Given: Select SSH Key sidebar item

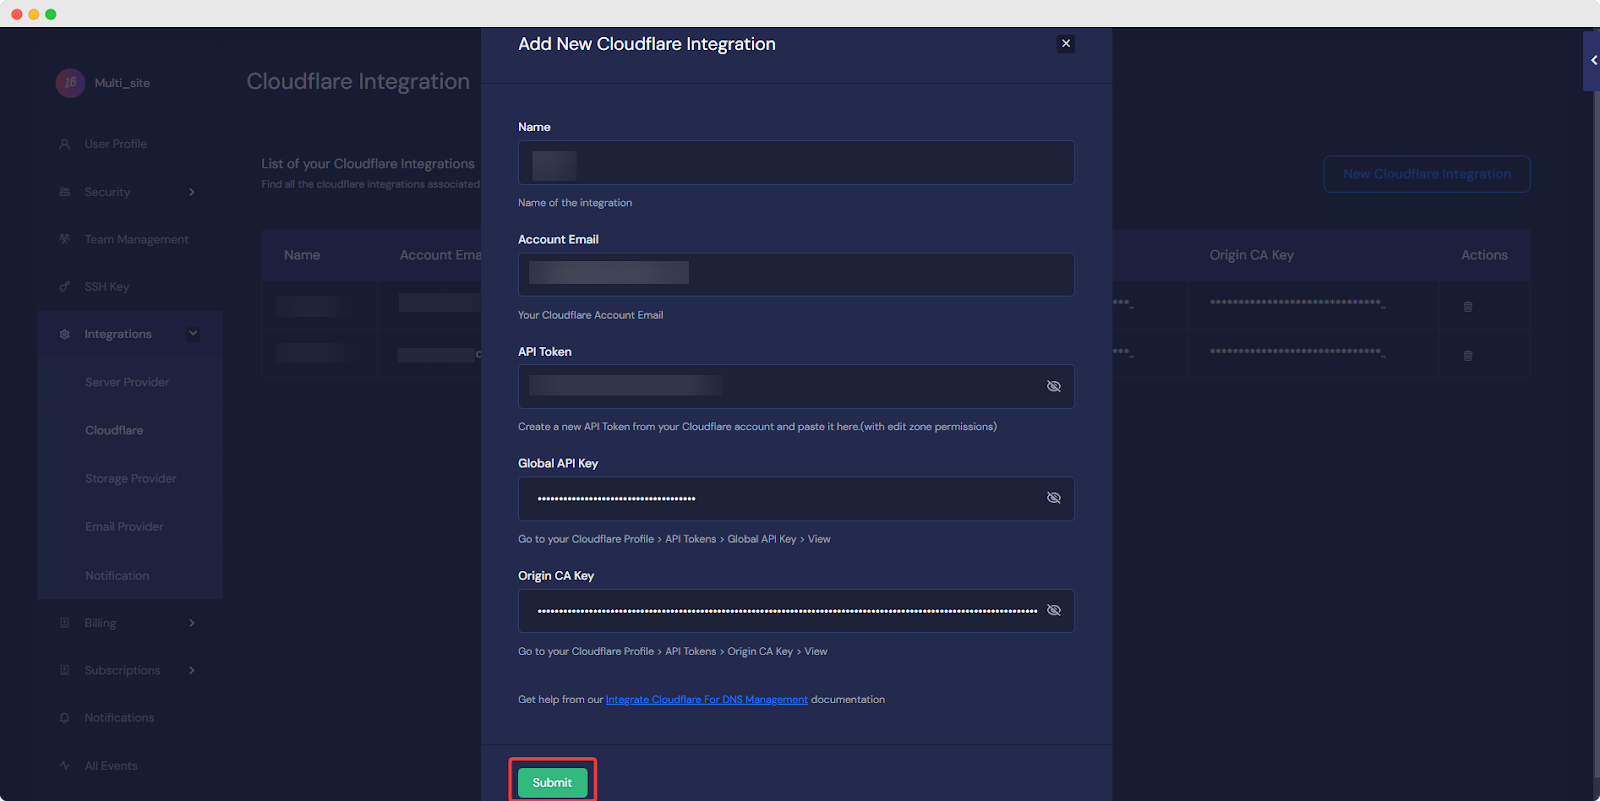Looking at the screenshot, I should pyautogui.click(x=107, y=287).
